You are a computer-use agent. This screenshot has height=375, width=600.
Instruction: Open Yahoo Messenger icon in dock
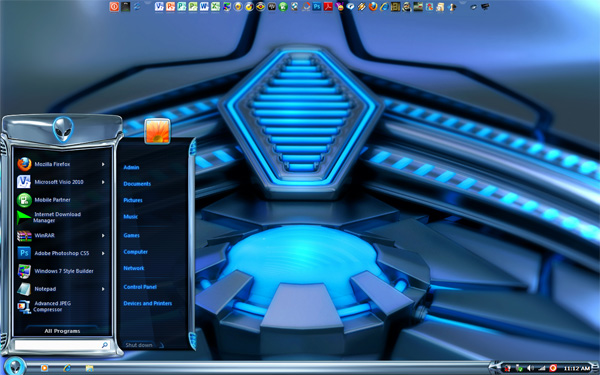click(340, 7)
